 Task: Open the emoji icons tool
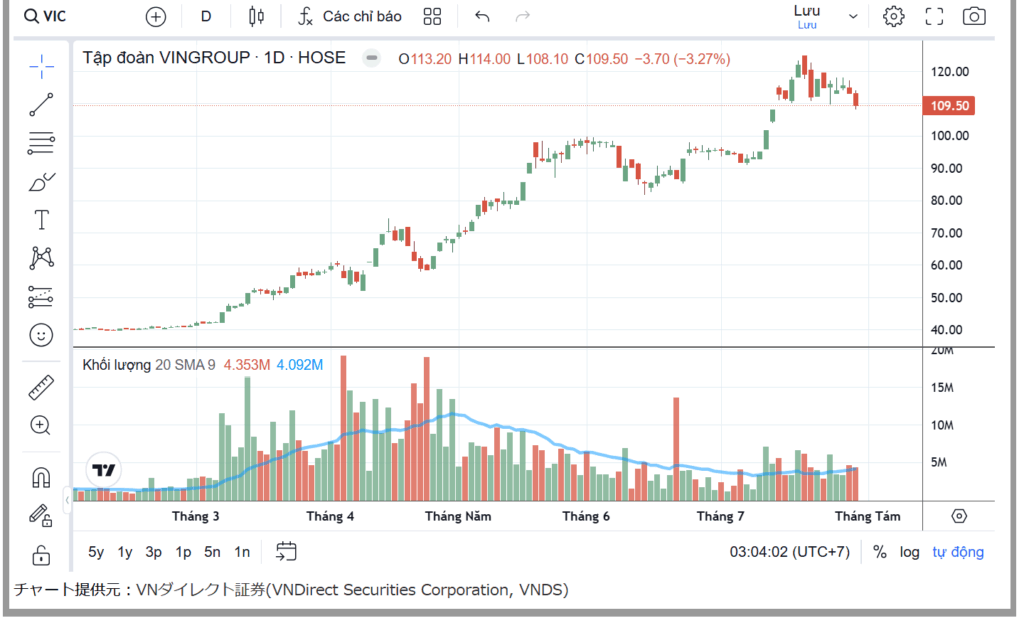pyautogui.click(x=41, y=335)
